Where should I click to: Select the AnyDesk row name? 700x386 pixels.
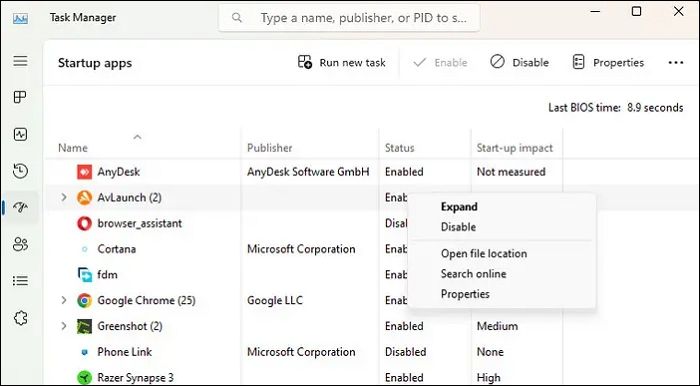tap(118, 172)
